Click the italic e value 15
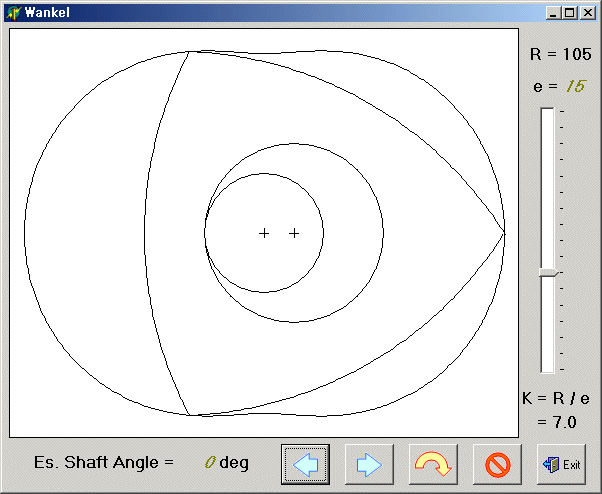 [x=573, y=86]
